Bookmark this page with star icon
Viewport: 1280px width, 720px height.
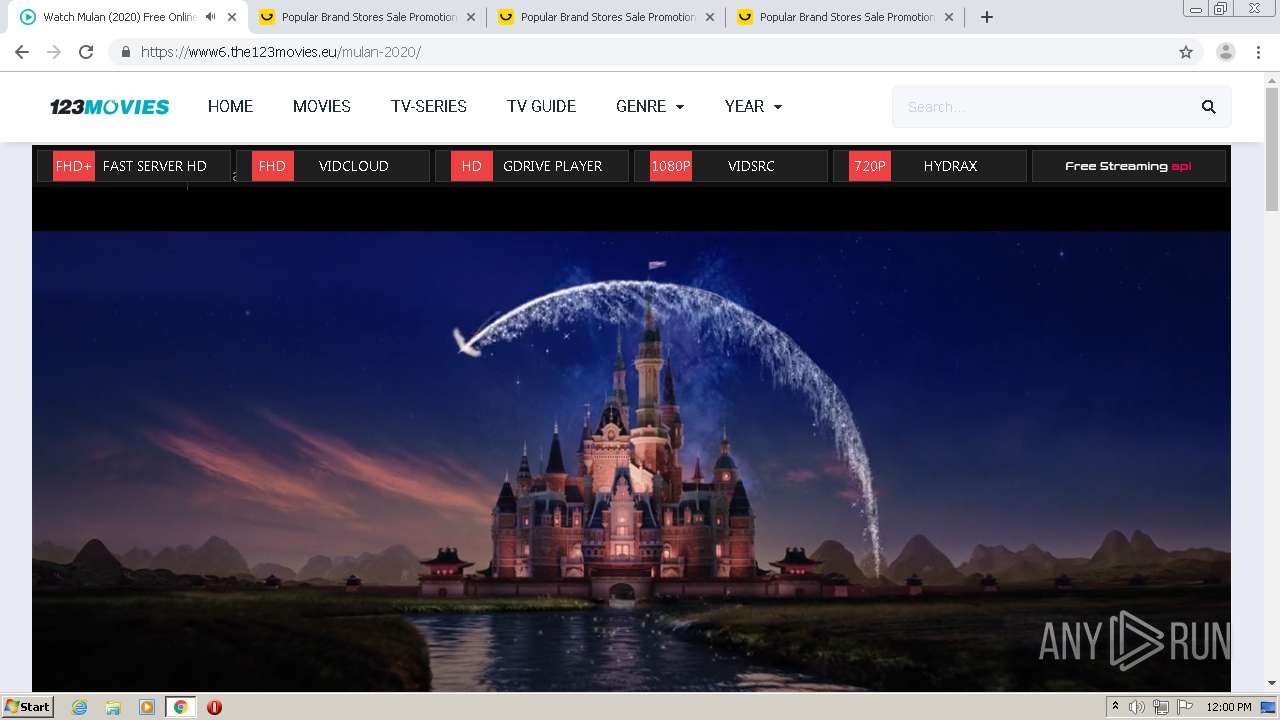[1186, 52]
